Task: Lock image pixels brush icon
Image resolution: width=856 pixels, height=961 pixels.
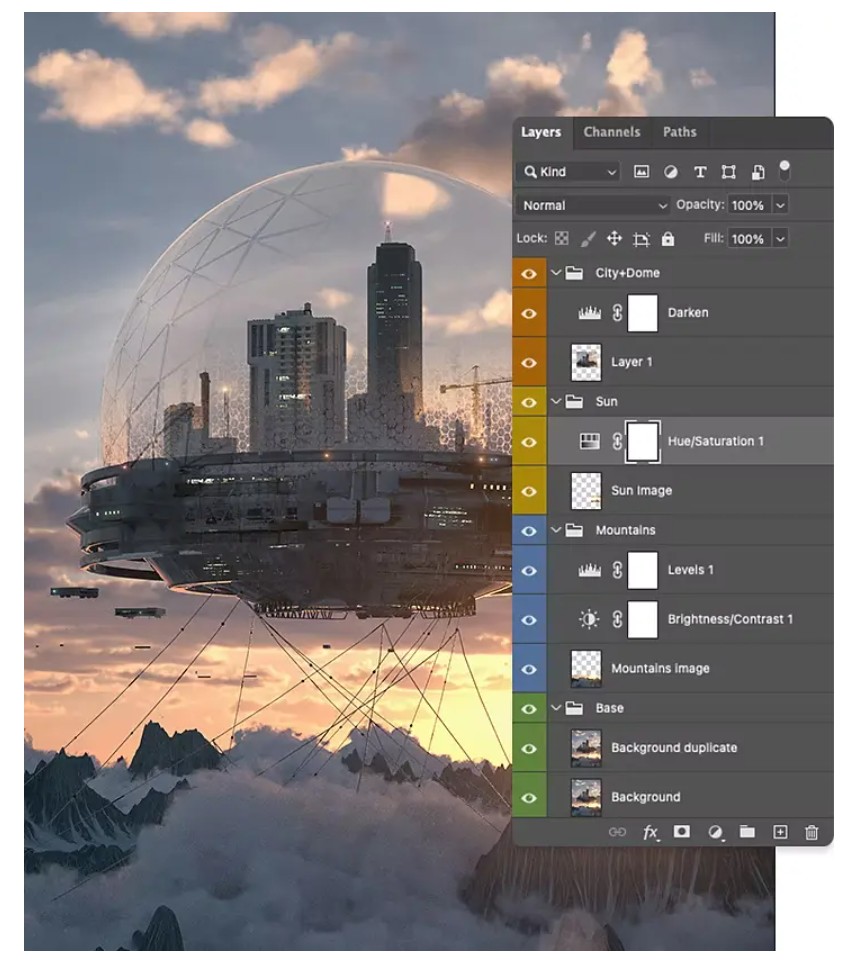Action: [588, 239]
